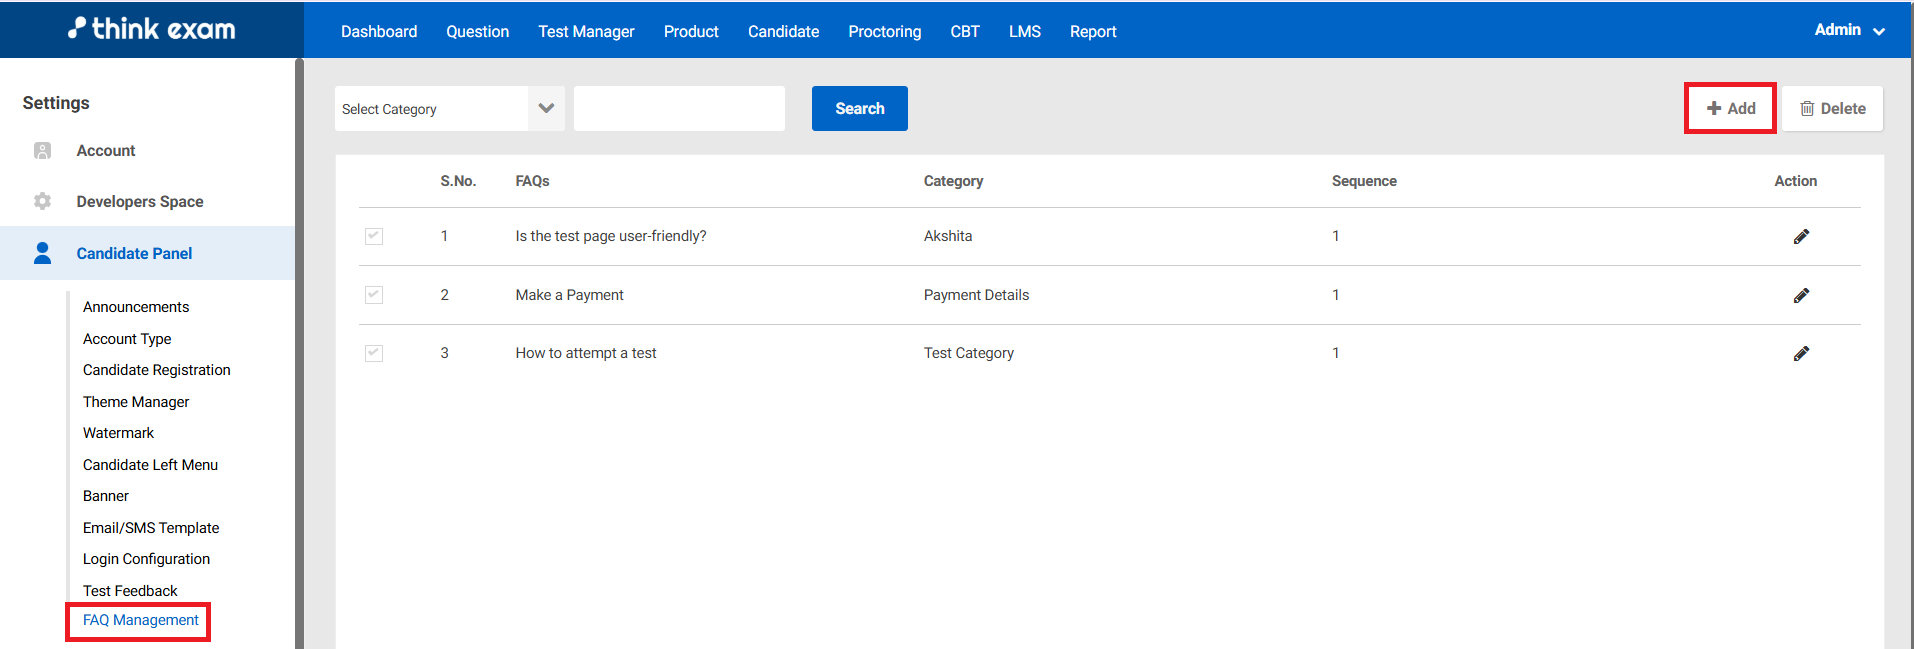Click the think exam logo
This screenshot has height=649, width=1914.
(152, 29)
